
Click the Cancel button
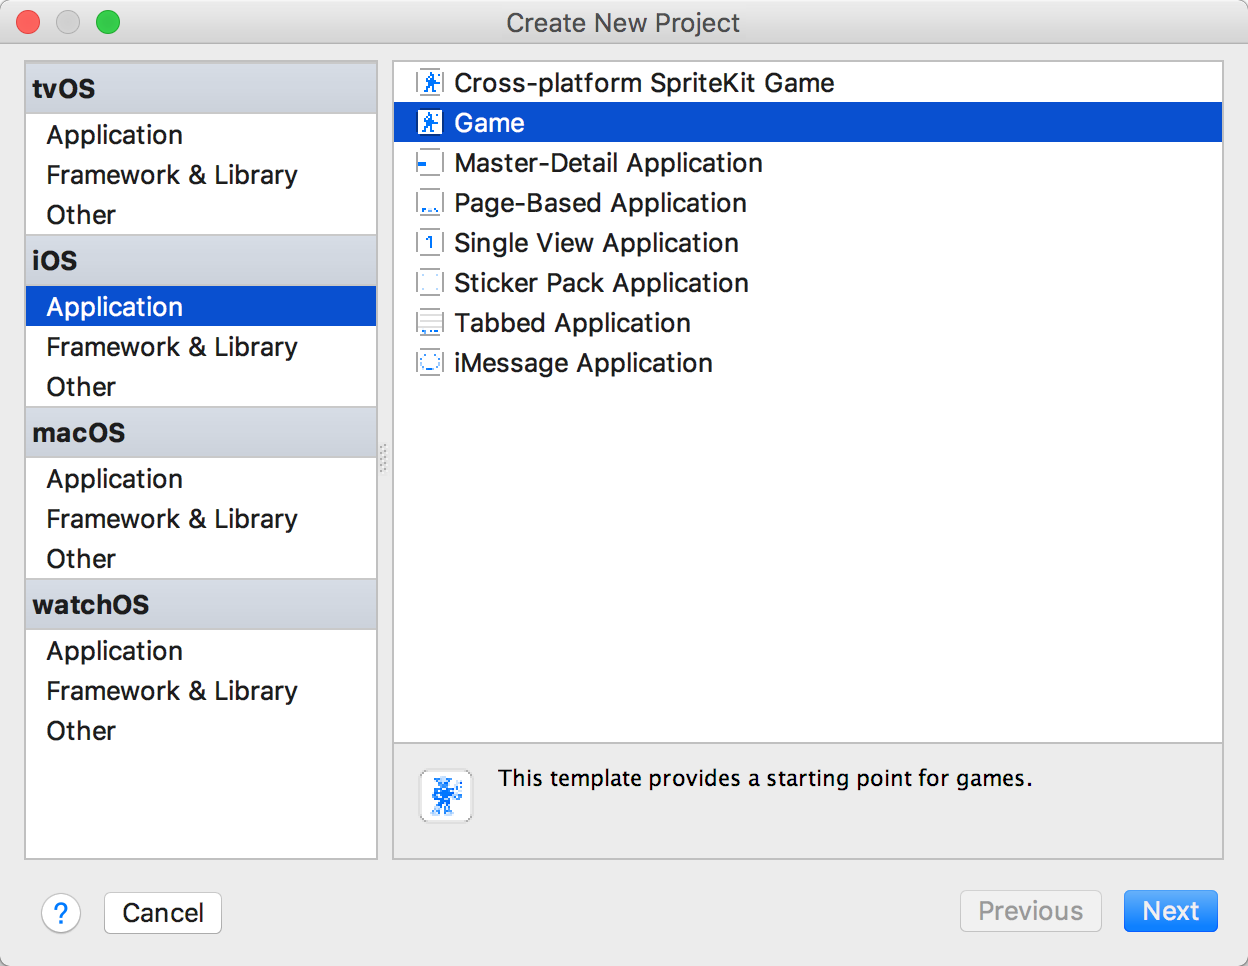163,913
